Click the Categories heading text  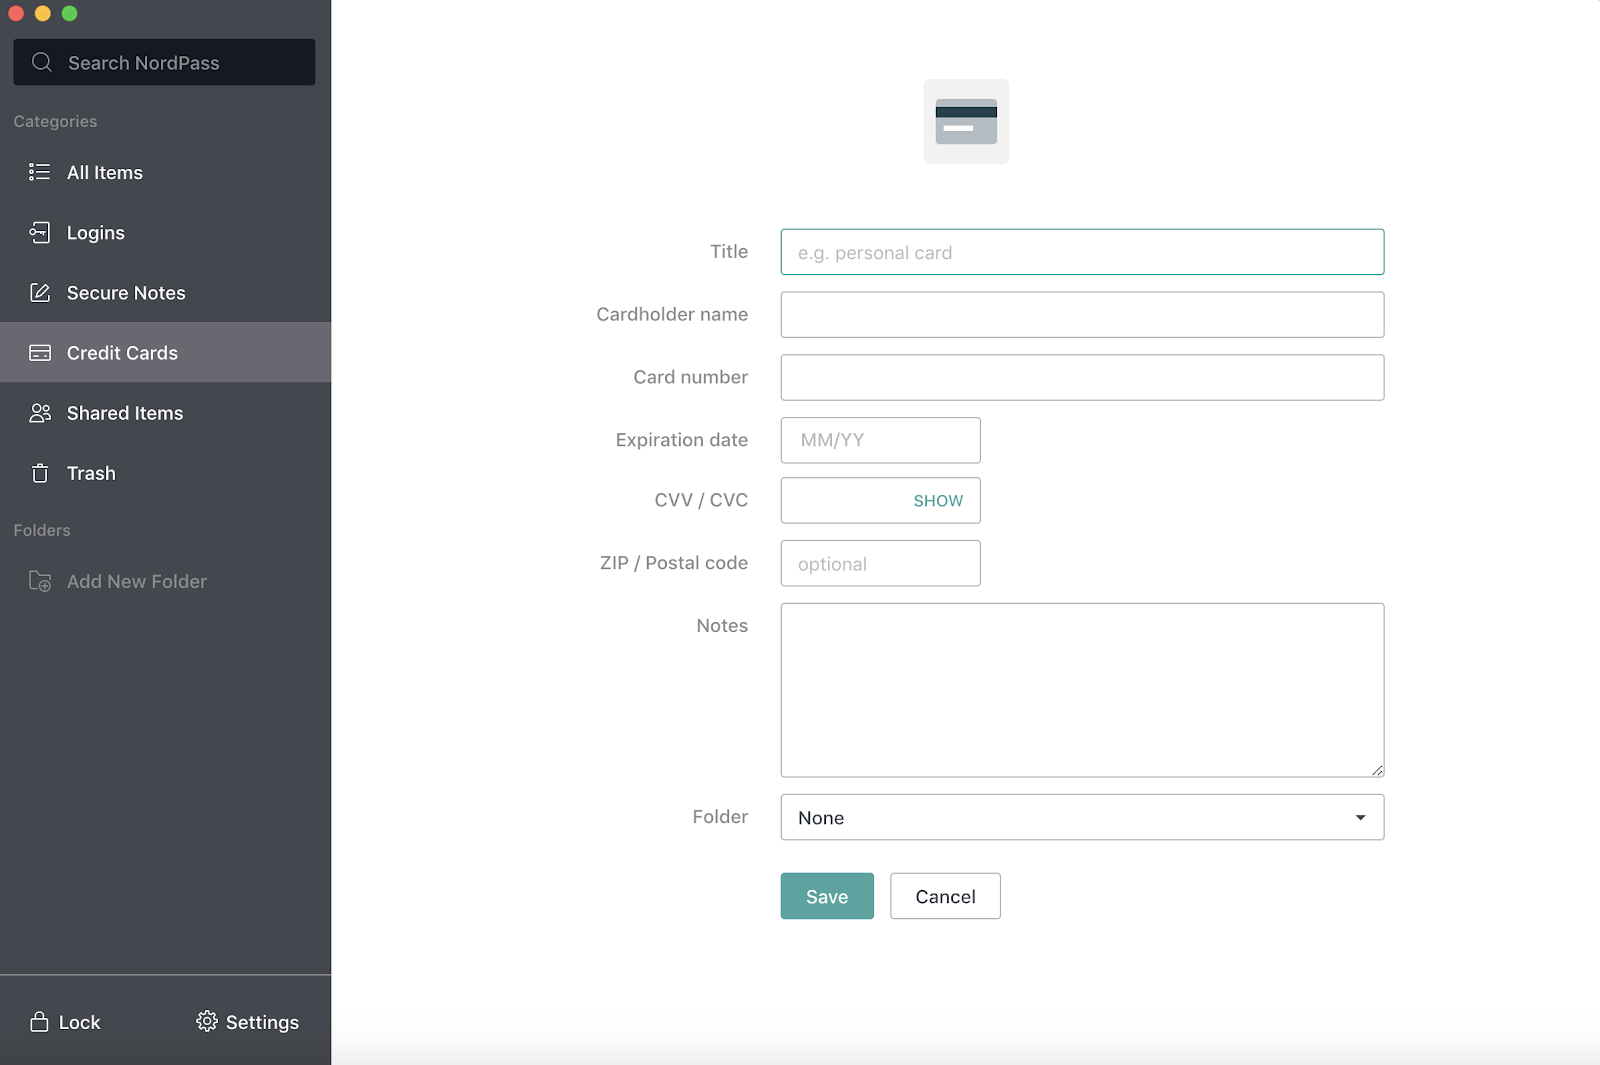coord(55,121)
